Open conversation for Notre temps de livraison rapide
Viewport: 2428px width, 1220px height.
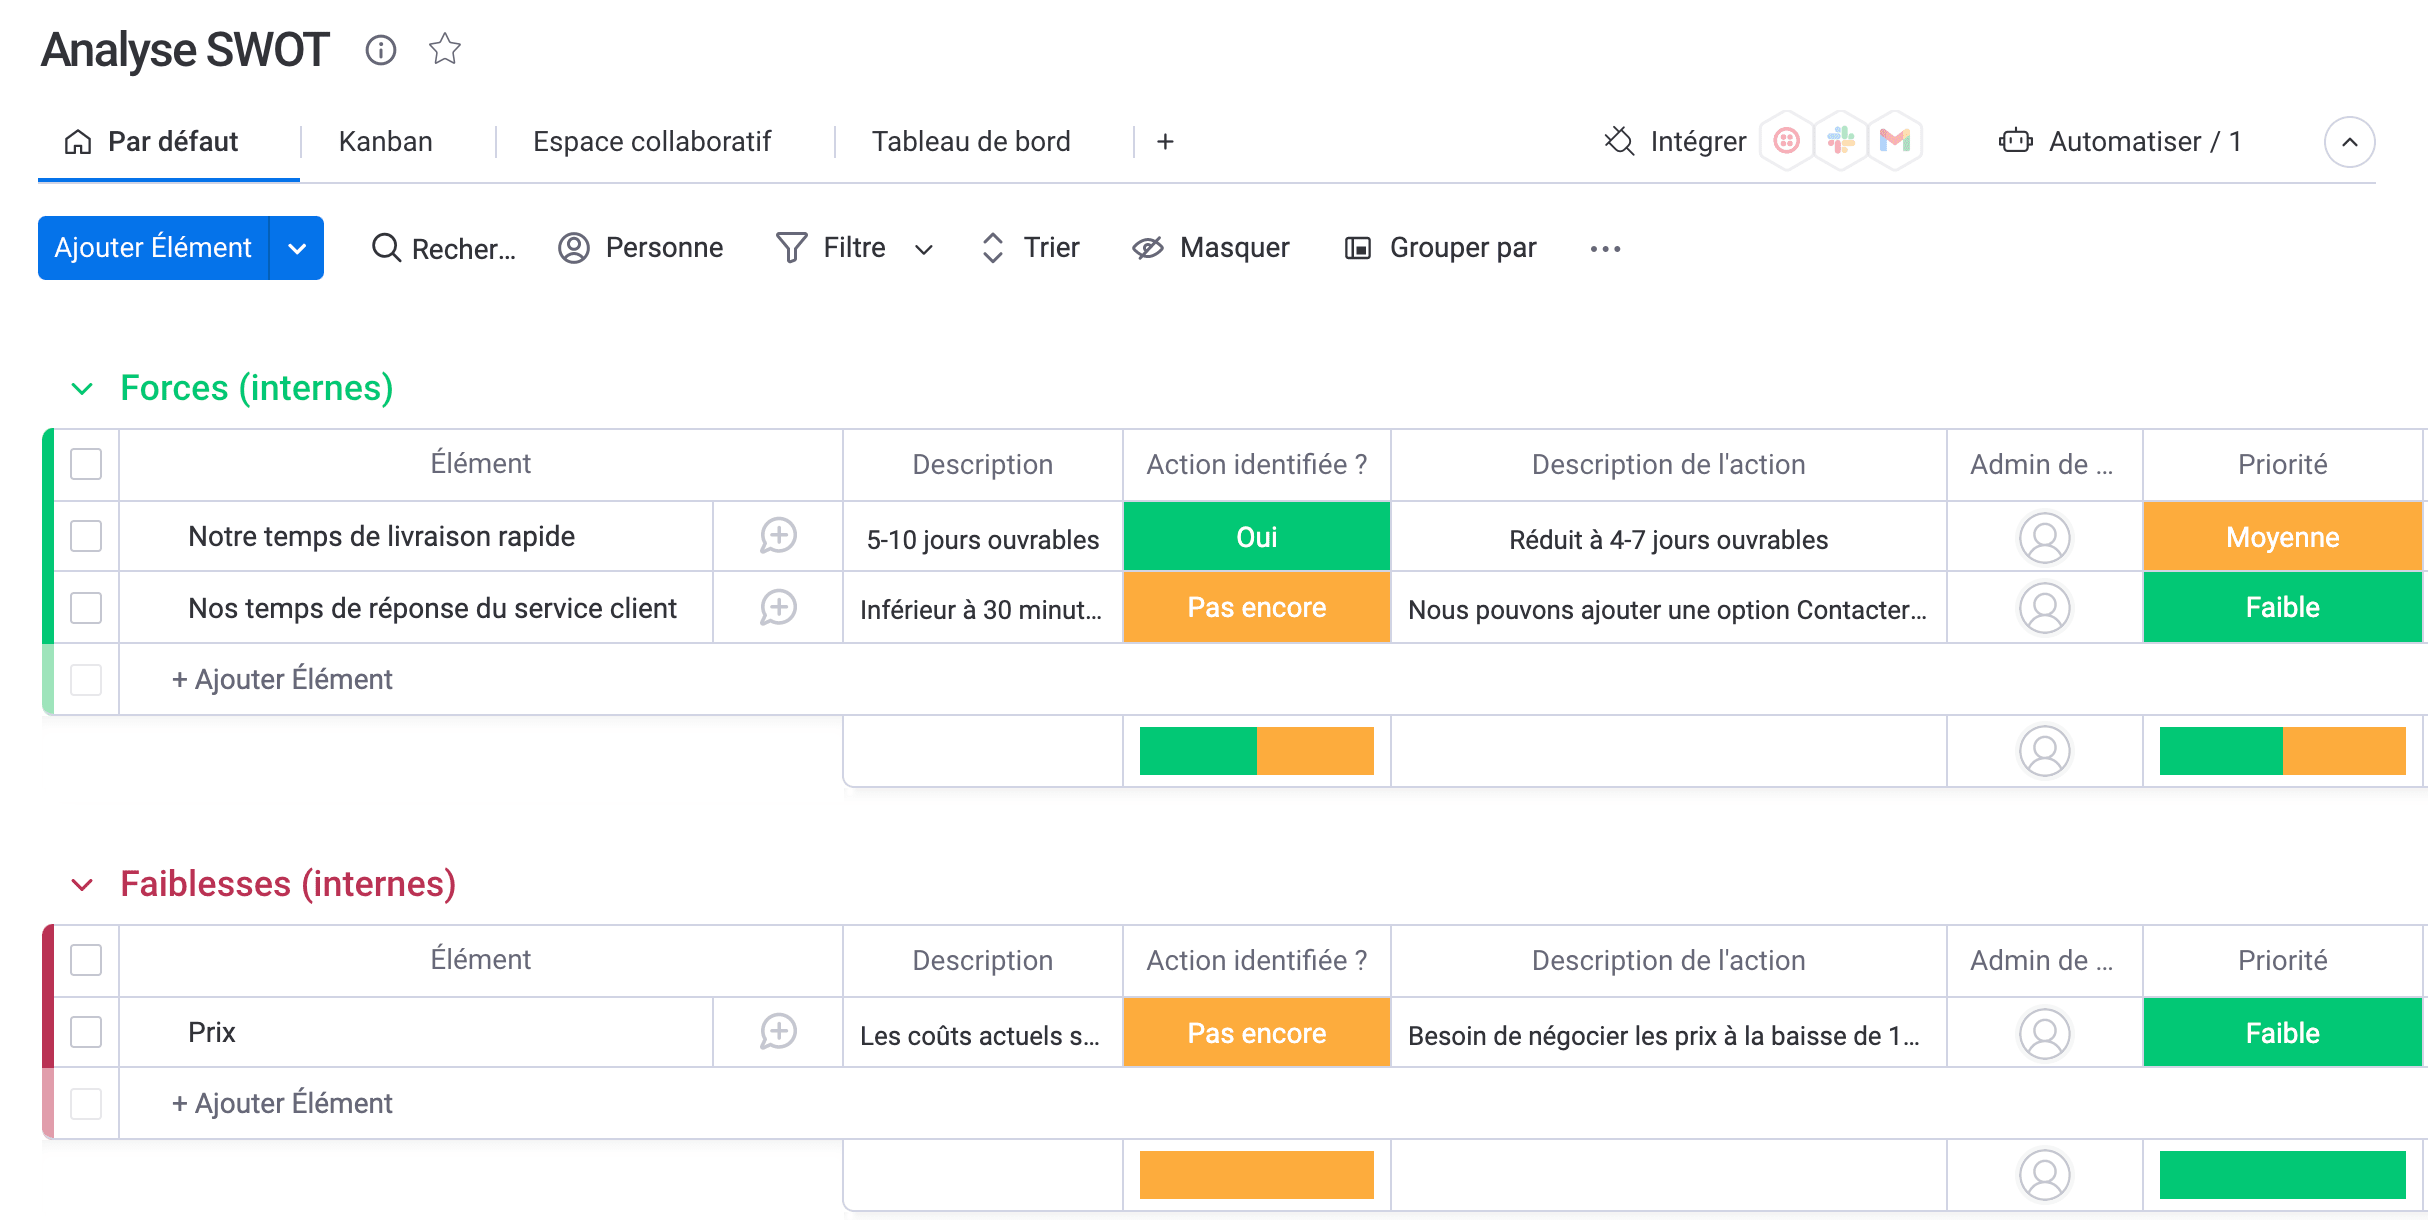coord(778,536)
